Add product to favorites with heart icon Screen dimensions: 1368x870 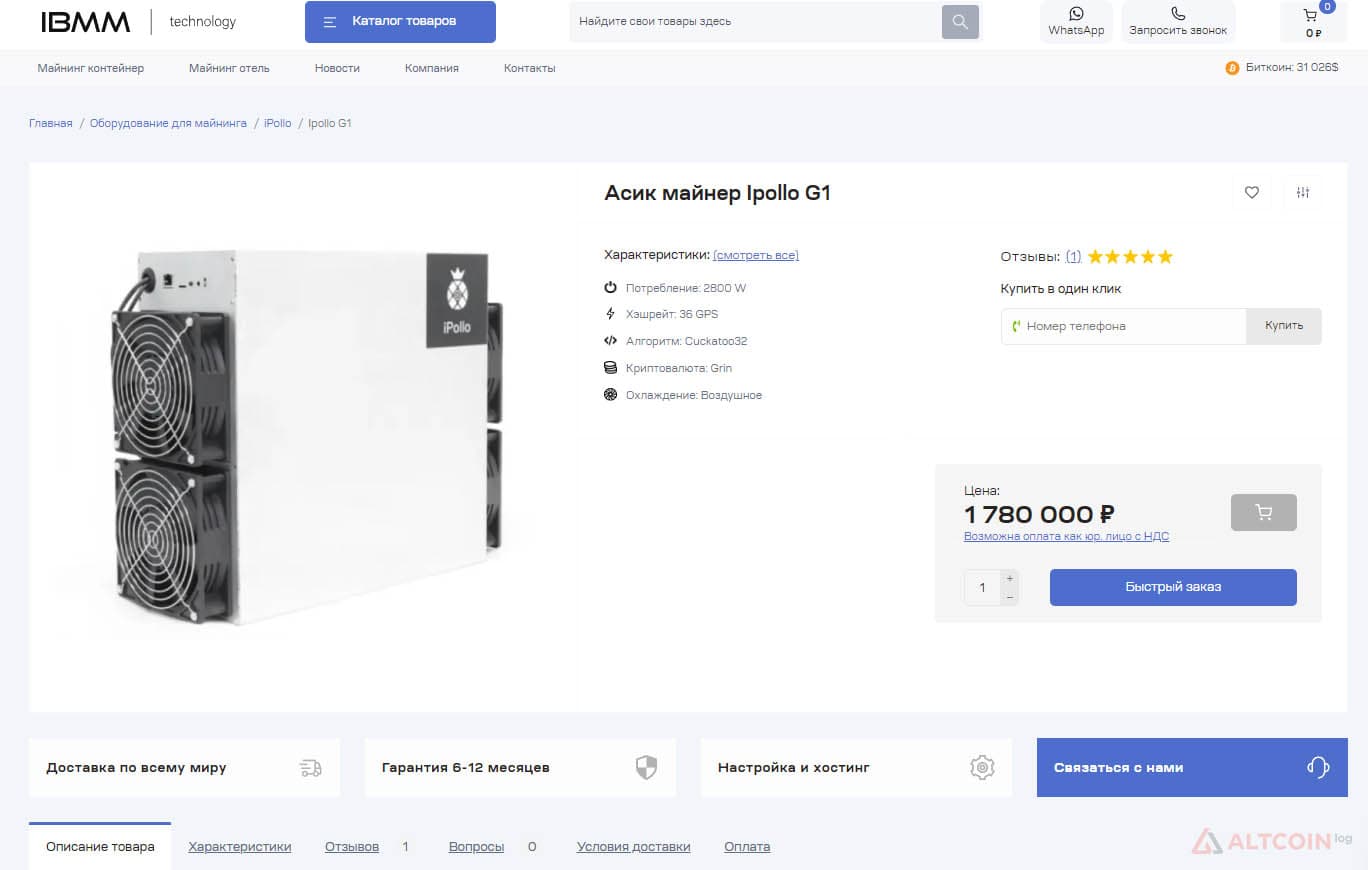(x=1252, y=193)
